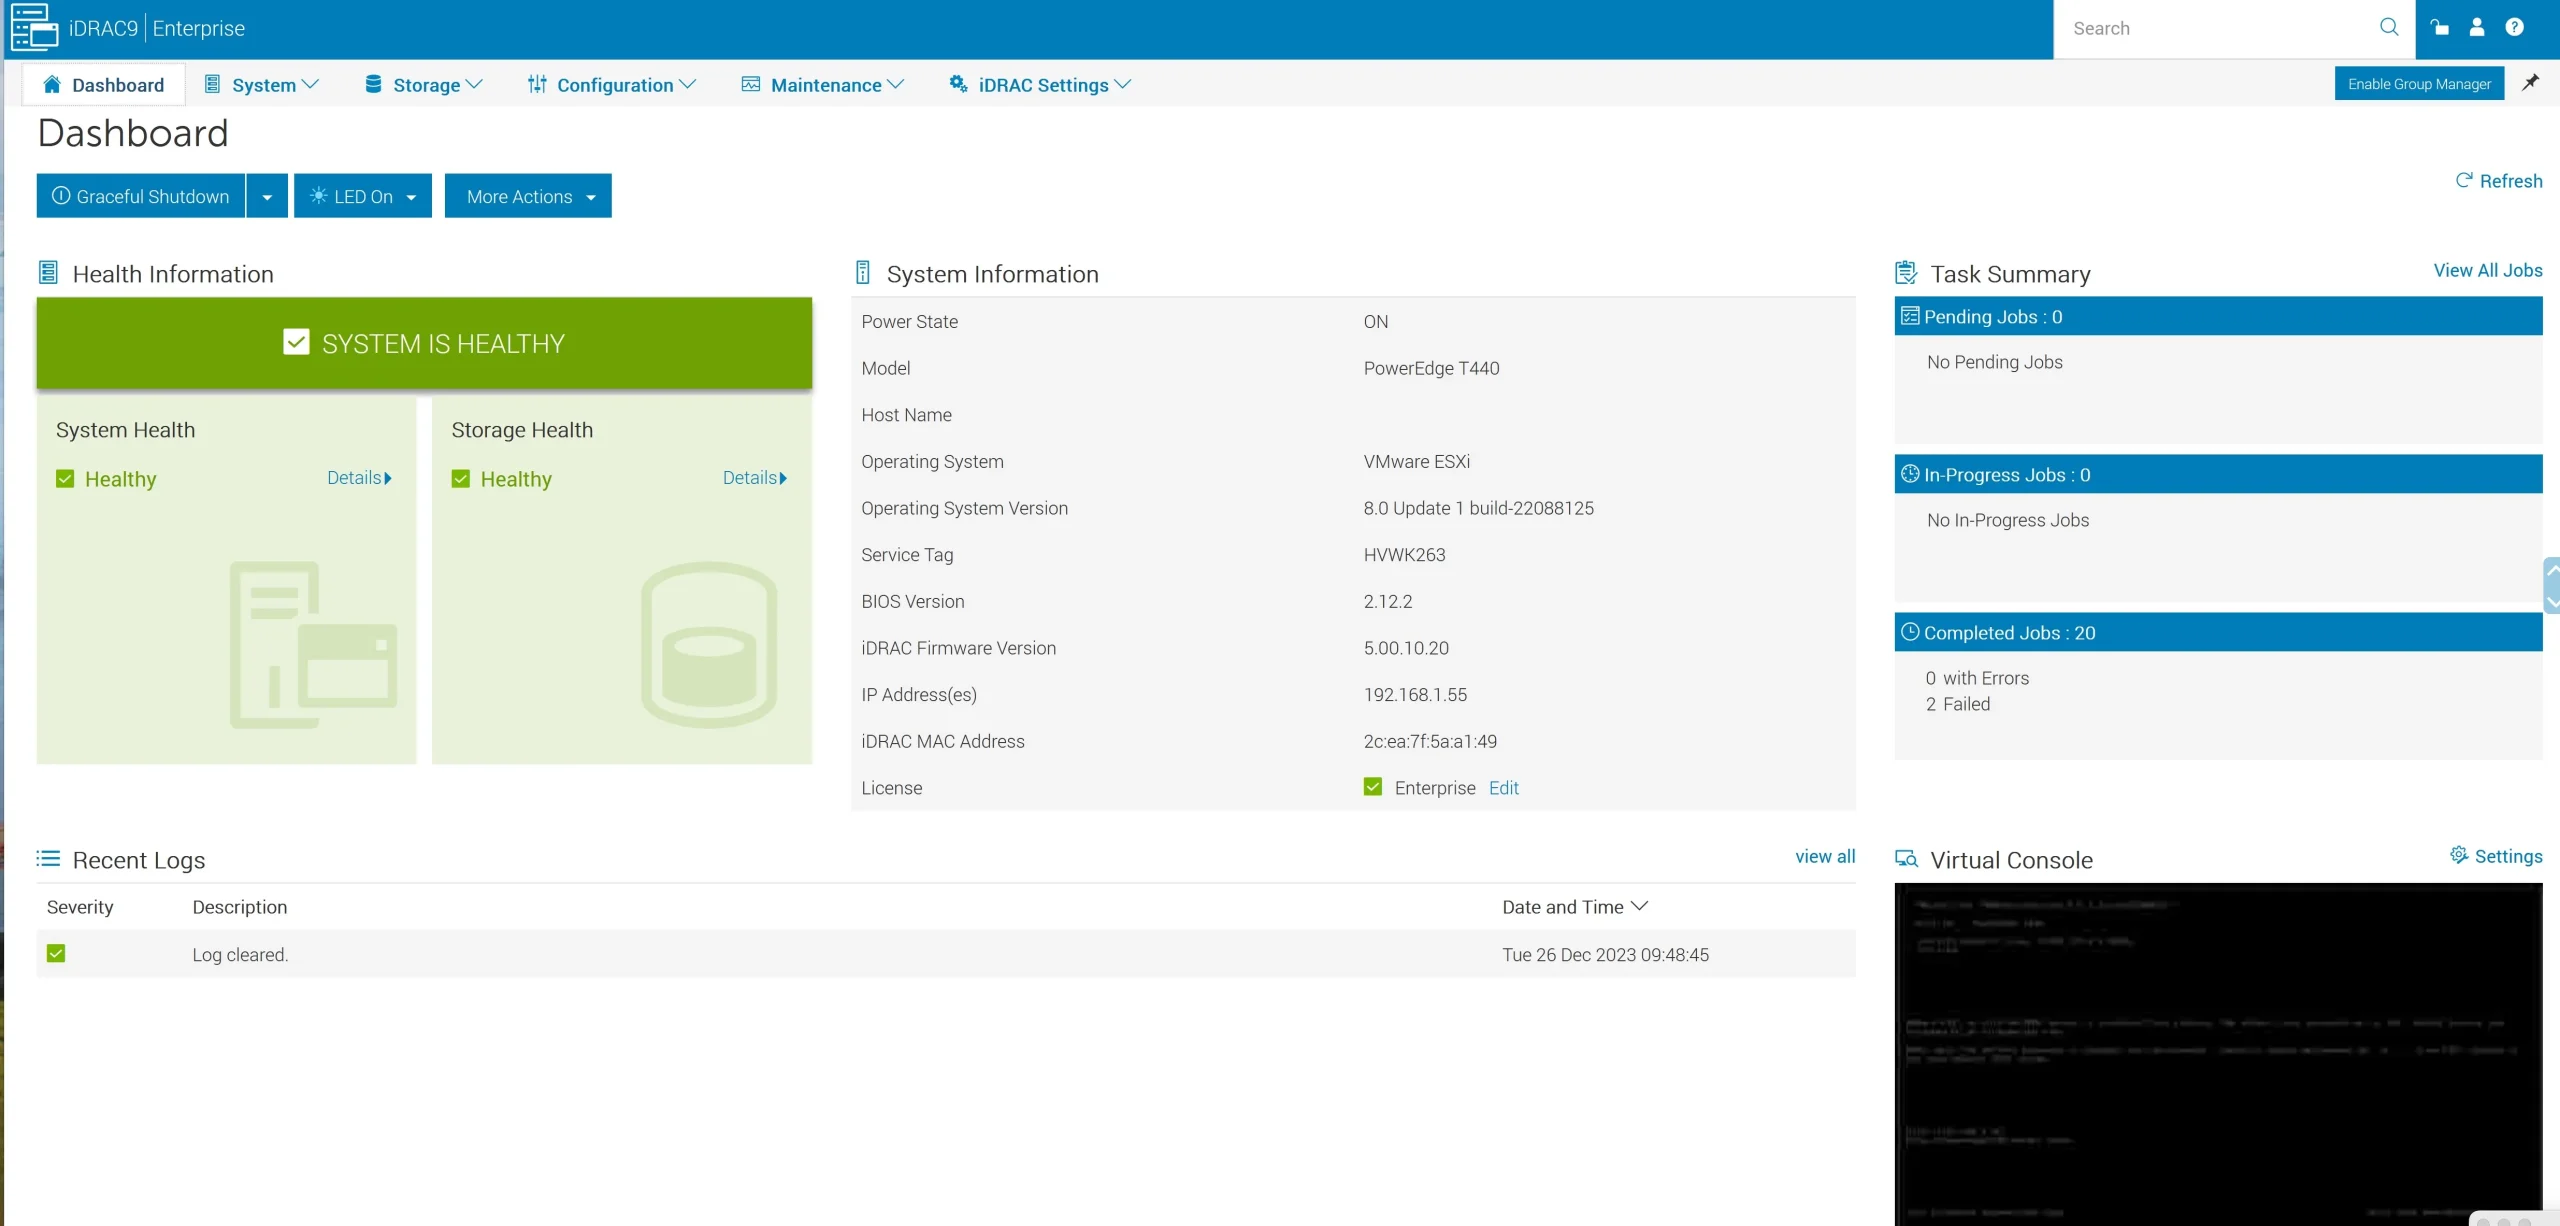2560x1226 pixels.
Task: Open the Virtual Console settings gear
Action: 2458,856
